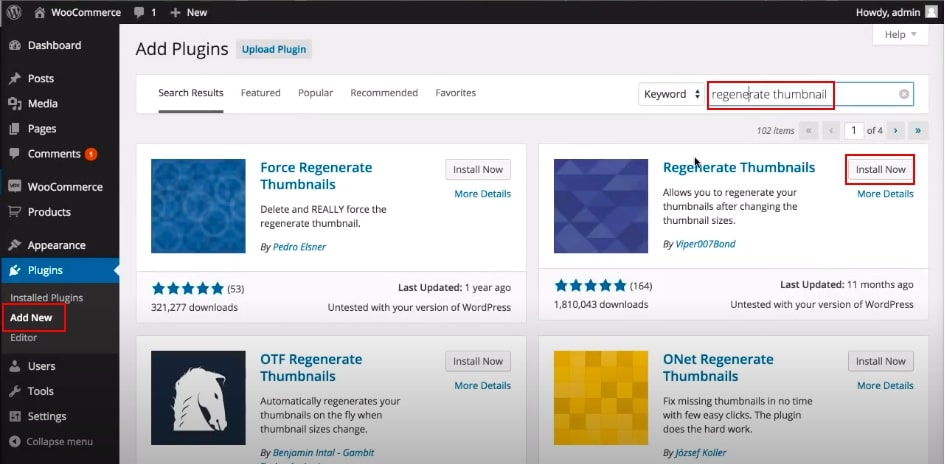Open the WordPress logo menu
Image resolution: width=945 pixels, height=464 pixels.
coord(14,12)
